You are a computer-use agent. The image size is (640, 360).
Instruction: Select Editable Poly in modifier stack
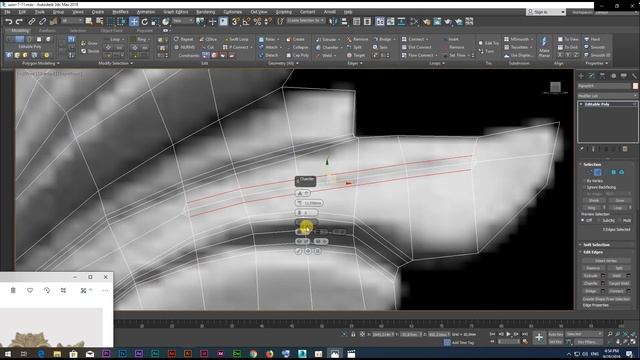(597, 104)
